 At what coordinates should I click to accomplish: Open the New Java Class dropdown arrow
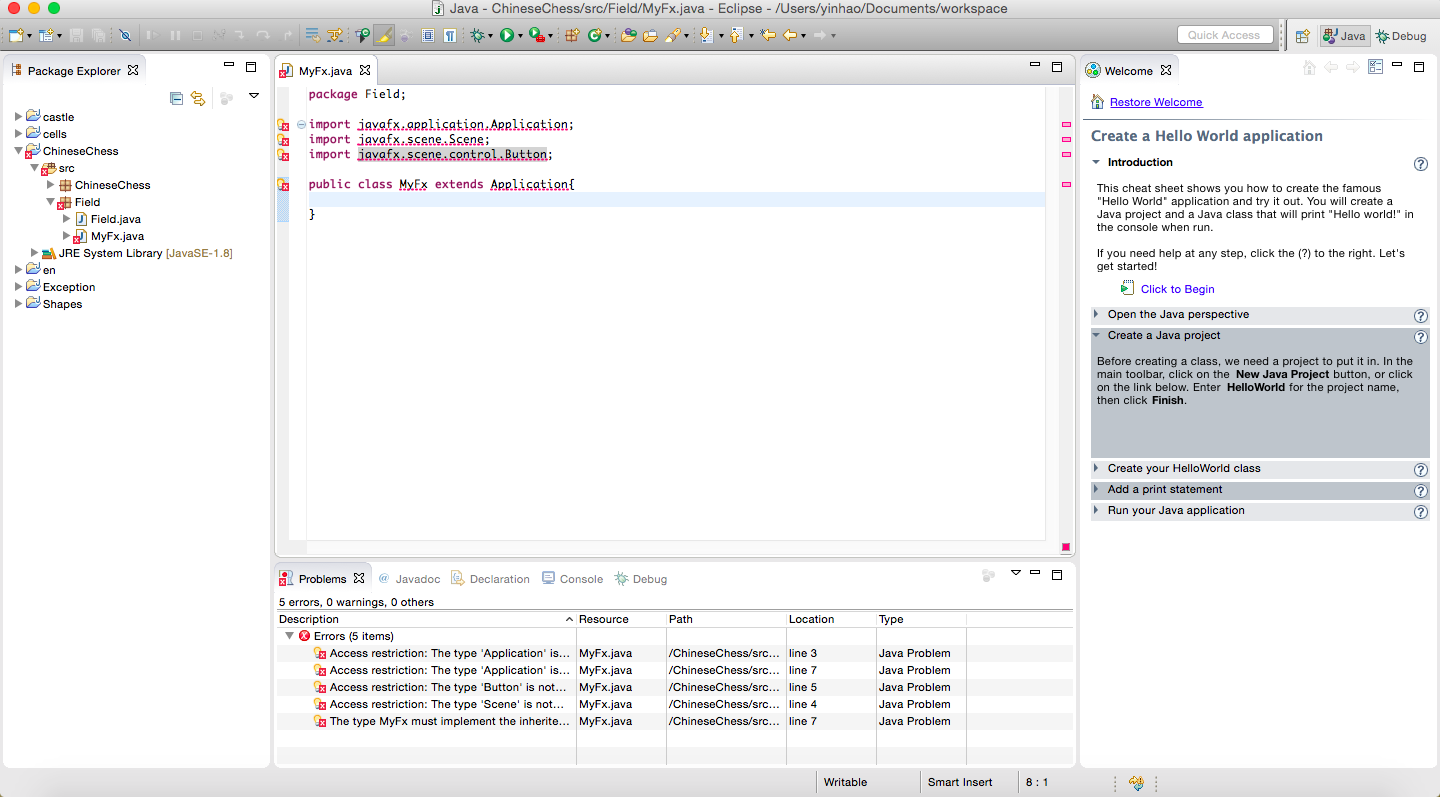(x=607, y=36)
